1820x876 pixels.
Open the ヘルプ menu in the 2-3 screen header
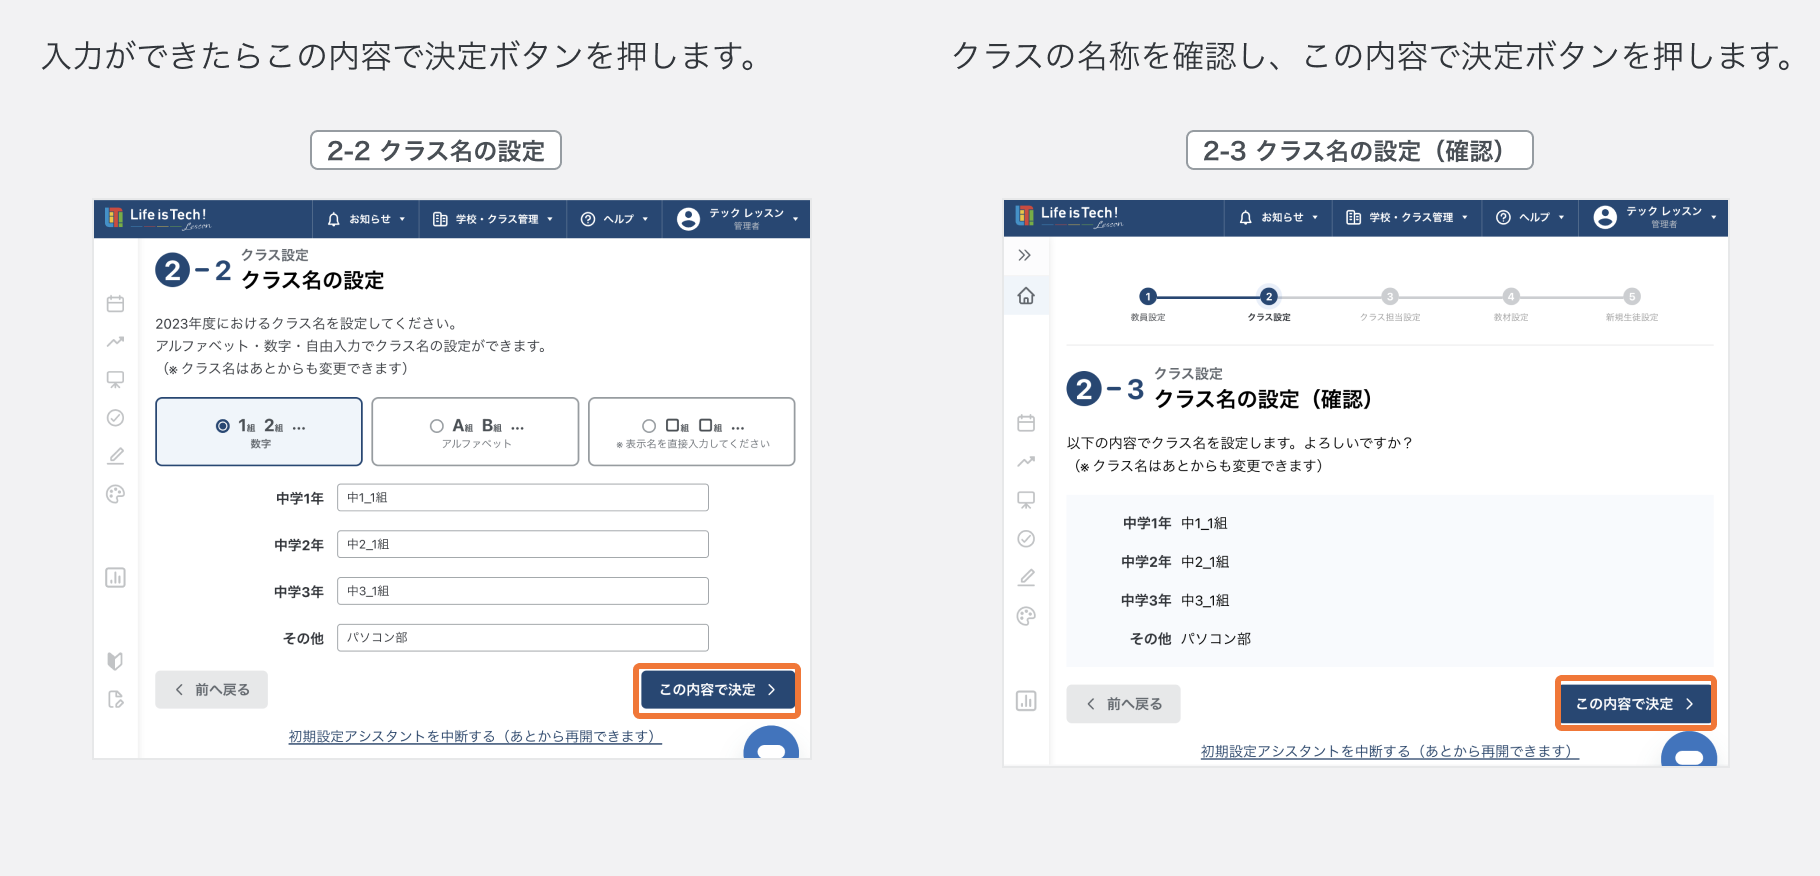tap(1530, 217)
